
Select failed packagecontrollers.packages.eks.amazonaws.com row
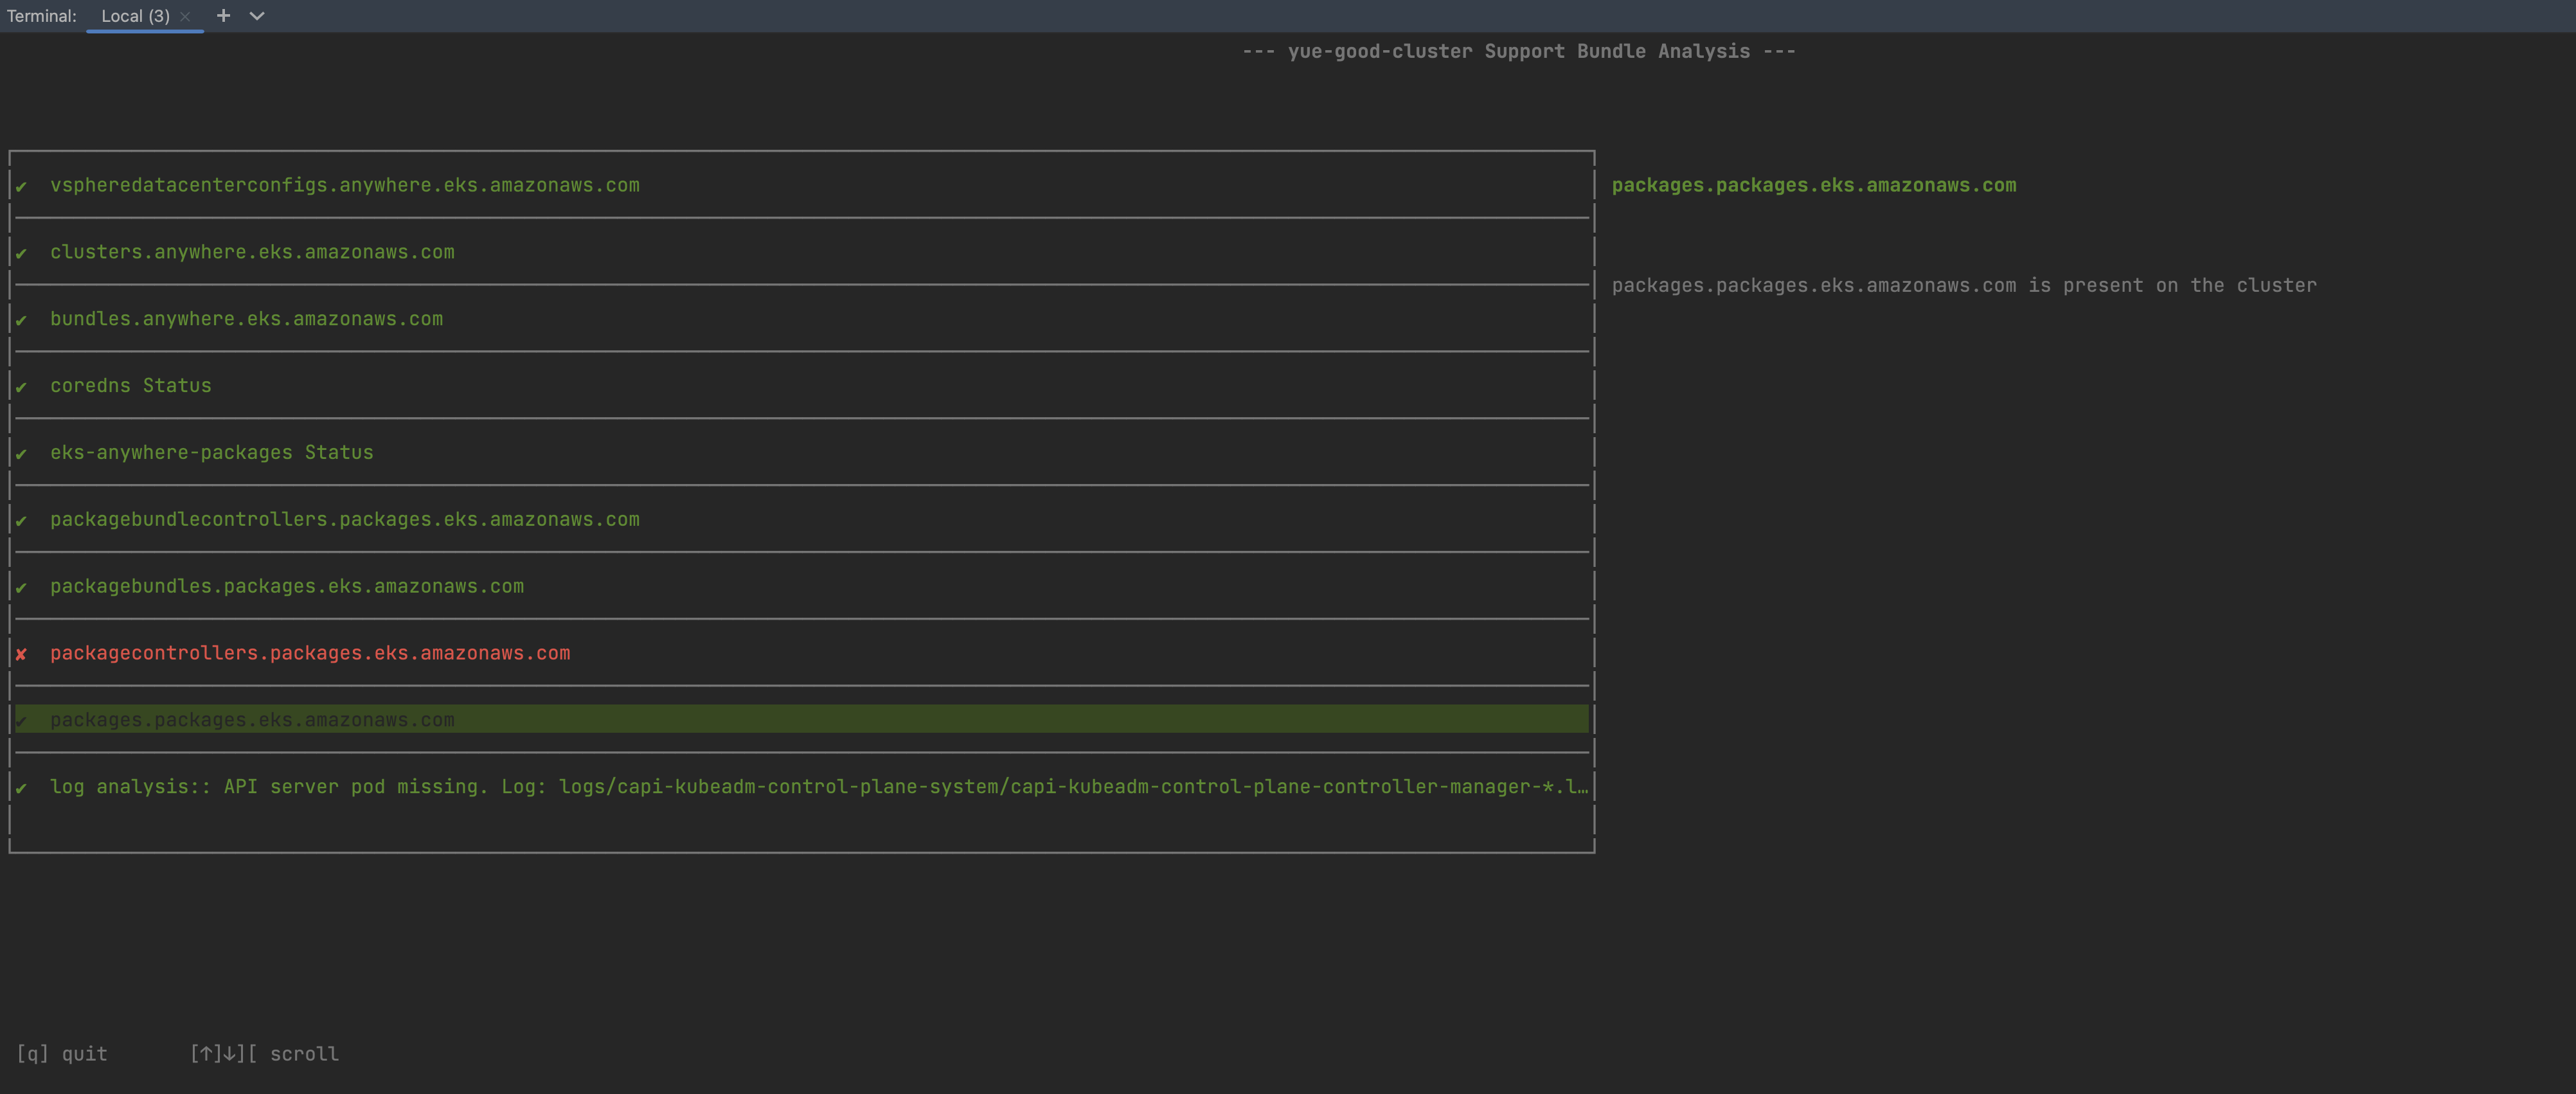tap(310, 653)
